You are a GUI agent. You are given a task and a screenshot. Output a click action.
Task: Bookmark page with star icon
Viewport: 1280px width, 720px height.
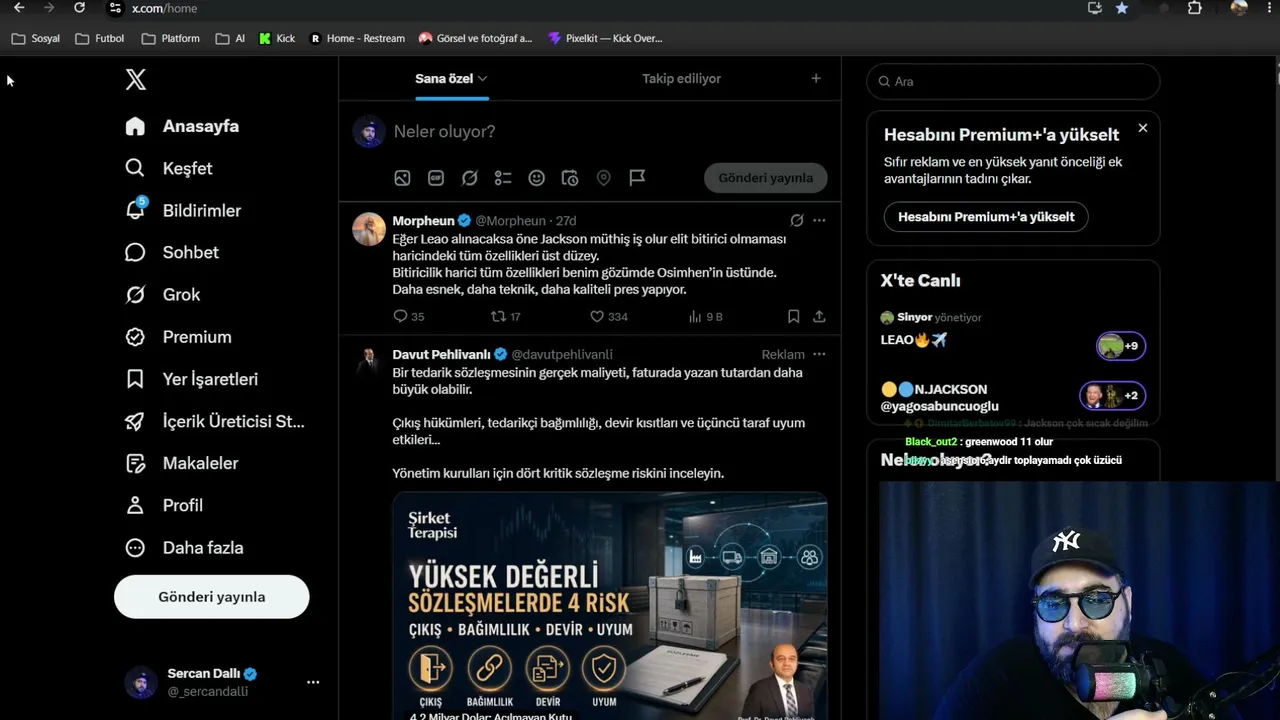pos(1122,8)
